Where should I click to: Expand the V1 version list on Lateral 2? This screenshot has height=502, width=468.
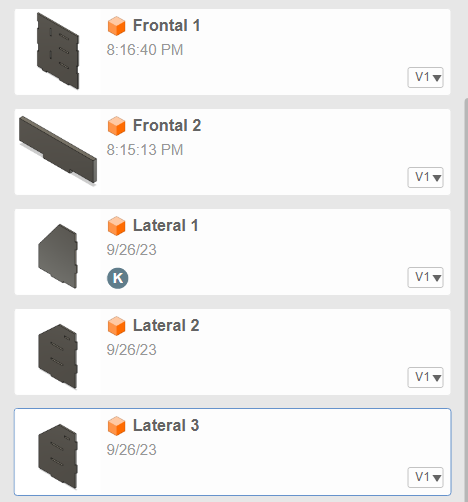(425, 377)
